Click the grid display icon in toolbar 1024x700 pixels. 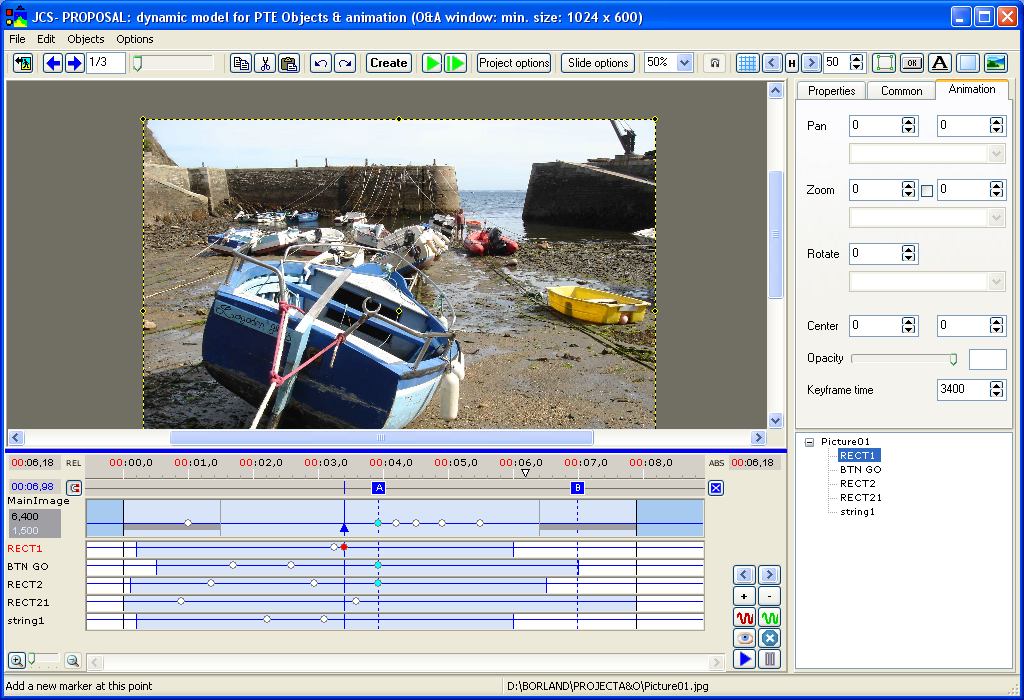point(747,63)
